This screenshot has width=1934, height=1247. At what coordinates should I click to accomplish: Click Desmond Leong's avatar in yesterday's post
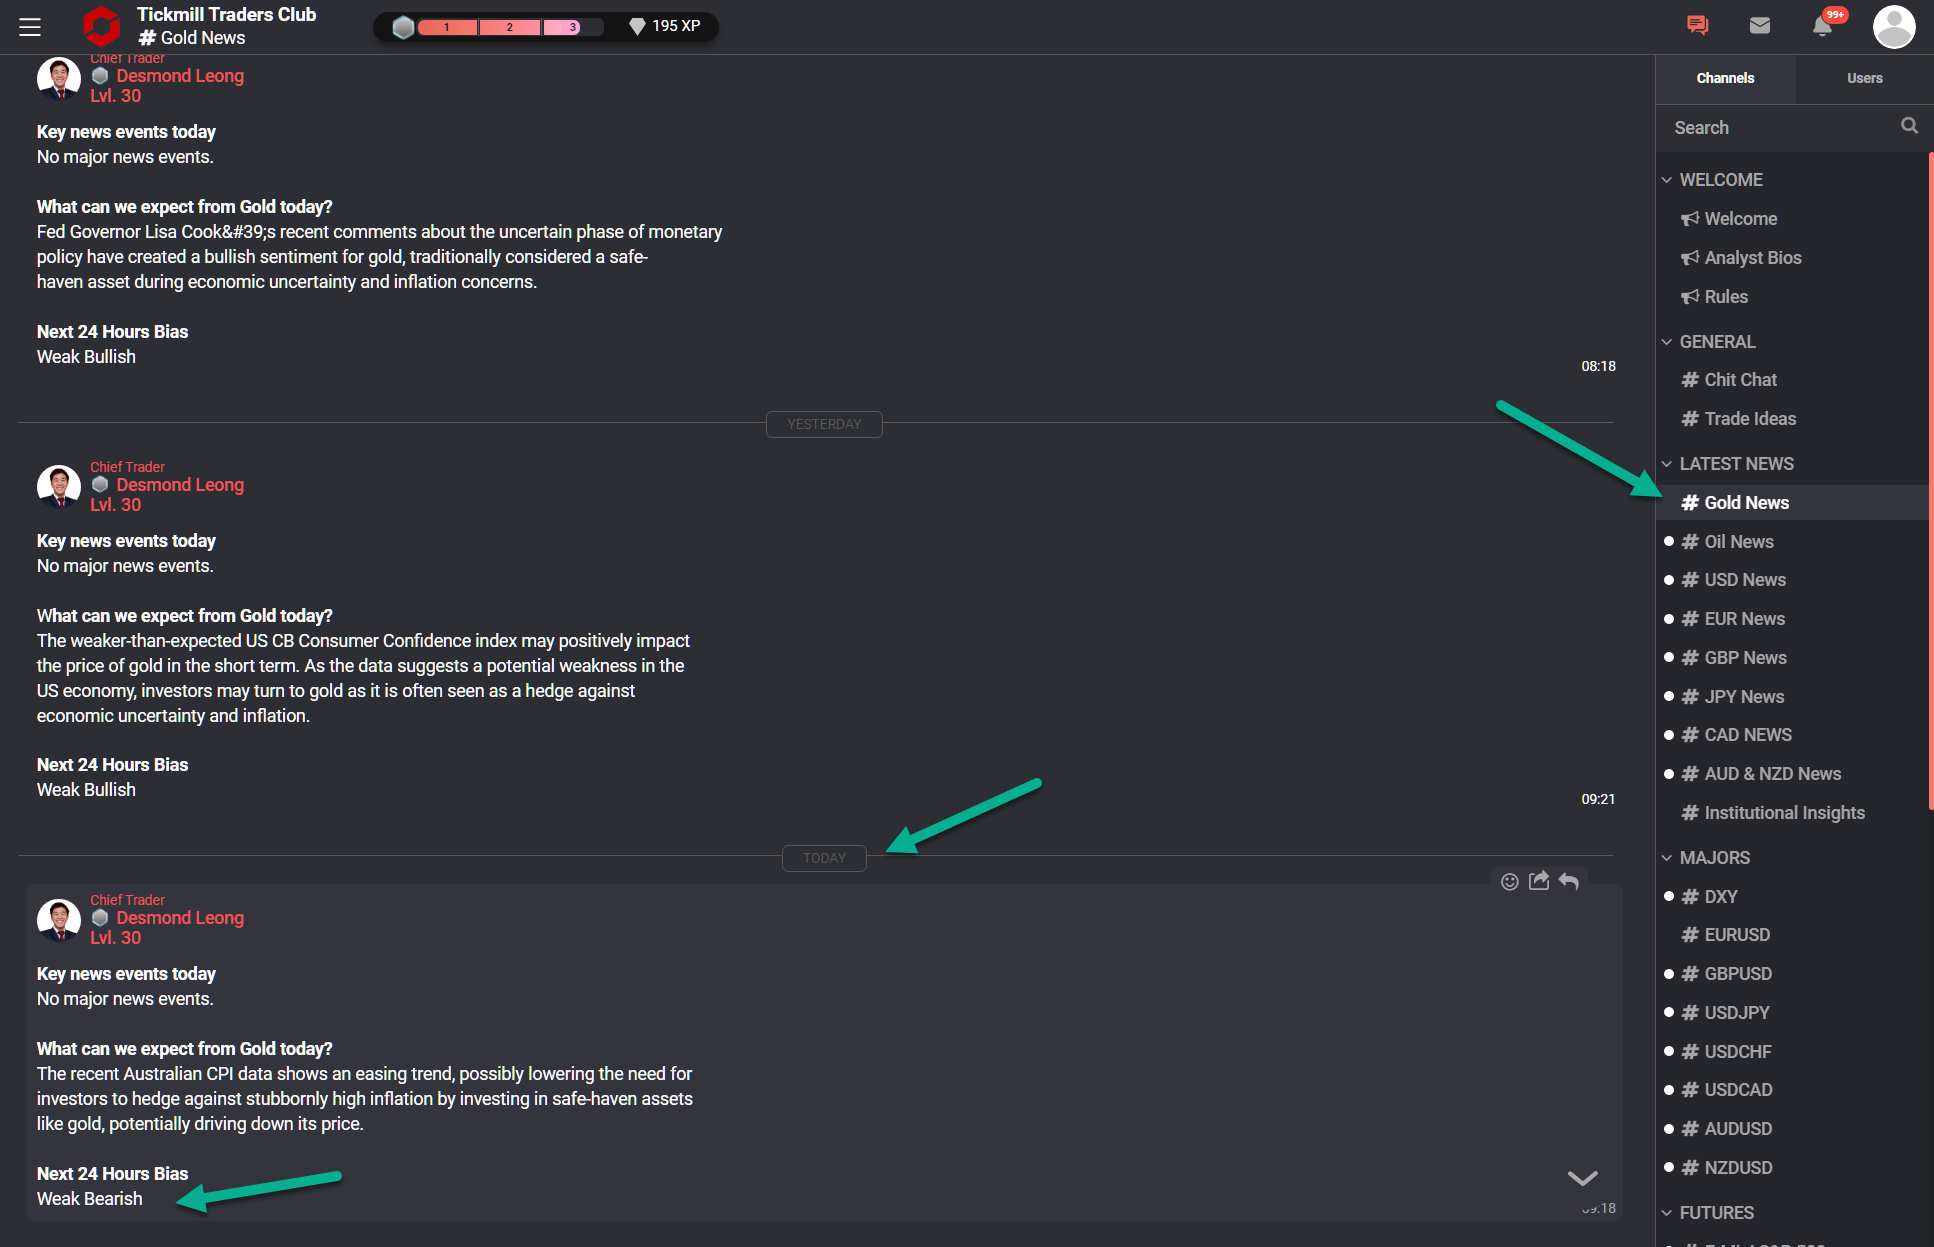tap(59, 487)
